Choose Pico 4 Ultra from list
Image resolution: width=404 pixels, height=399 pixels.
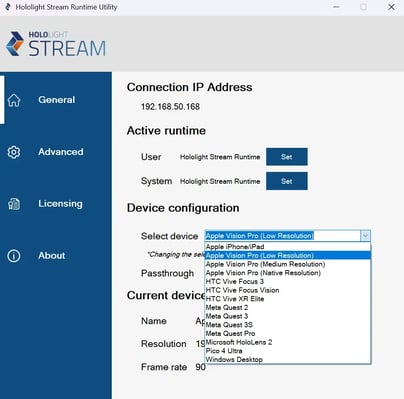pyautogui.click(x=288, y=351)
